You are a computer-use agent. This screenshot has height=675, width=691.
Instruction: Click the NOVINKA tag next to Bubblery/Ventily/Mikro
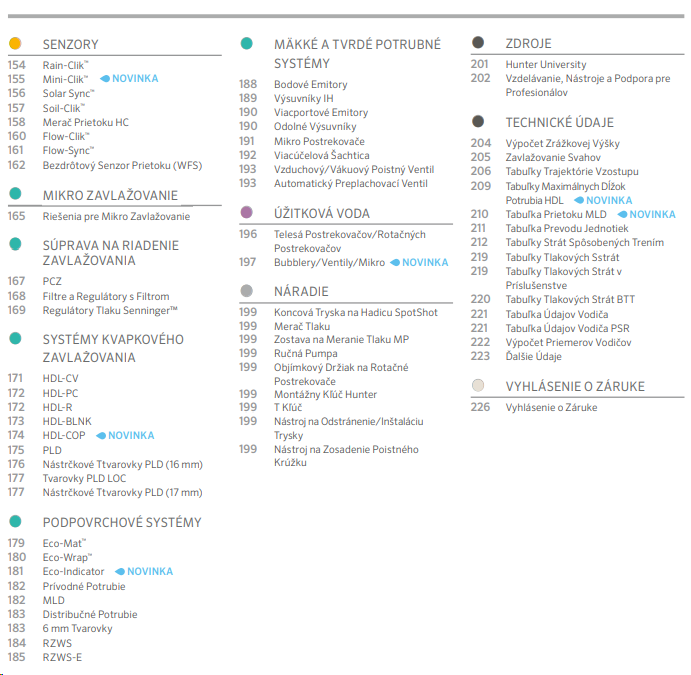[x=419, y=263]
